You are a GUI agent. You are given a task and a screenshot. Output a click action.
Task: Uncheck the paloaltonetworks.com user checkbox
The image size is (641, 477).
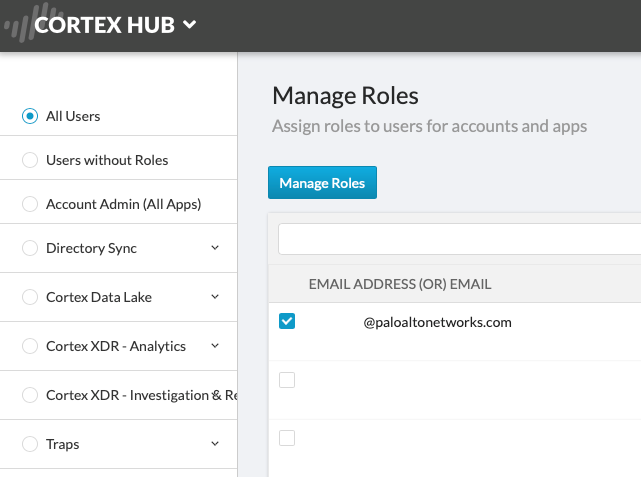click(287, 321)
